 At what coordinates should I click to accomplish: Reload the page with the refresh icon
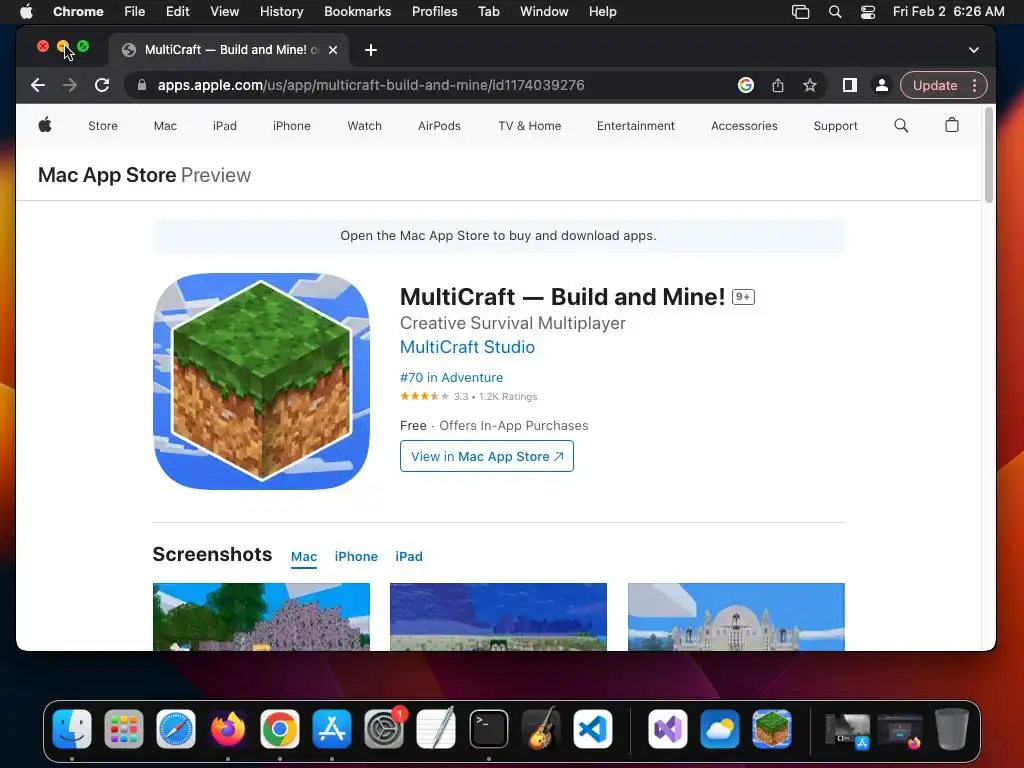[x=102, y=85]
